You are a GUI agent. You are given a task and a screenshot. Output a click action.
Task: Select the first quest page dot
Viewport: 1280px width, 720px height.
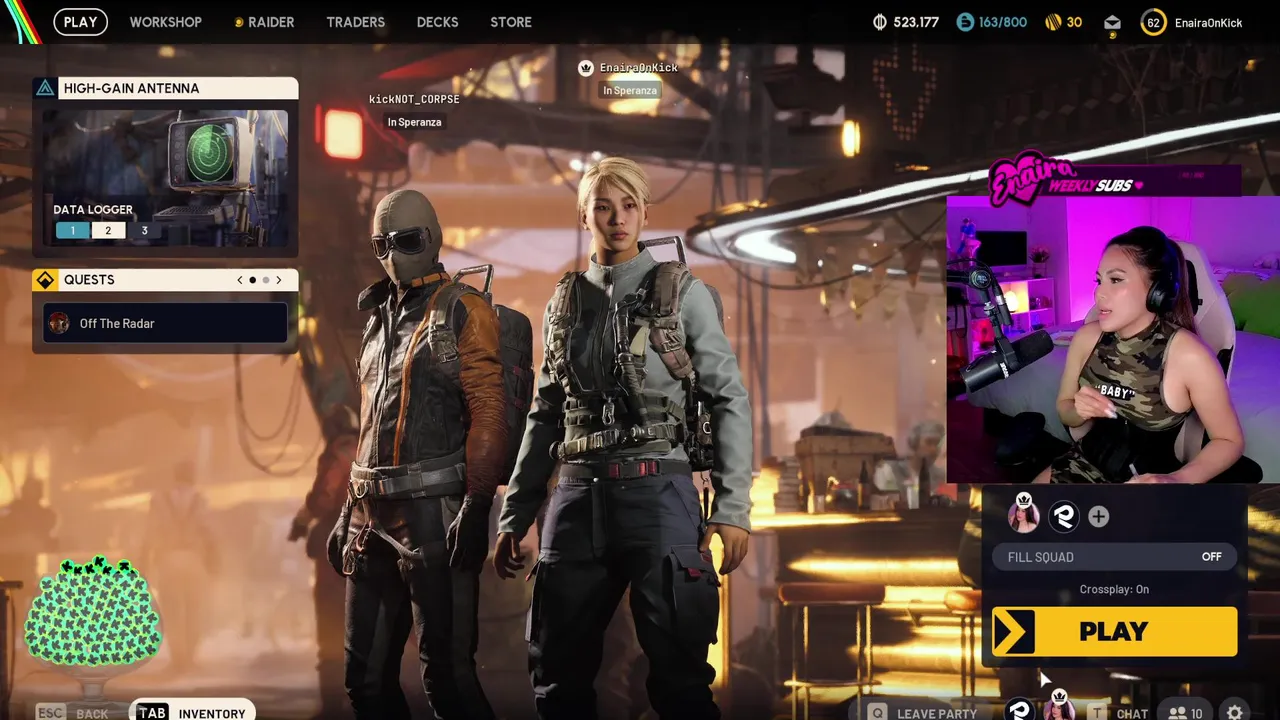click(x=252, y=280)
